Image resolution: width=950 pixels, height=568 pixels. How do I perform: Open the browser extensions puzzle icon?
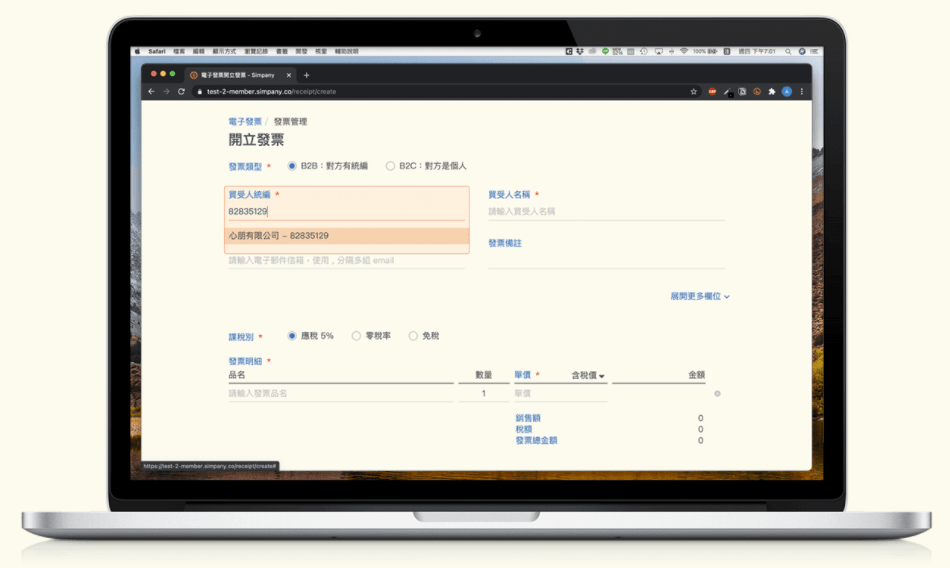coord(771,91)
